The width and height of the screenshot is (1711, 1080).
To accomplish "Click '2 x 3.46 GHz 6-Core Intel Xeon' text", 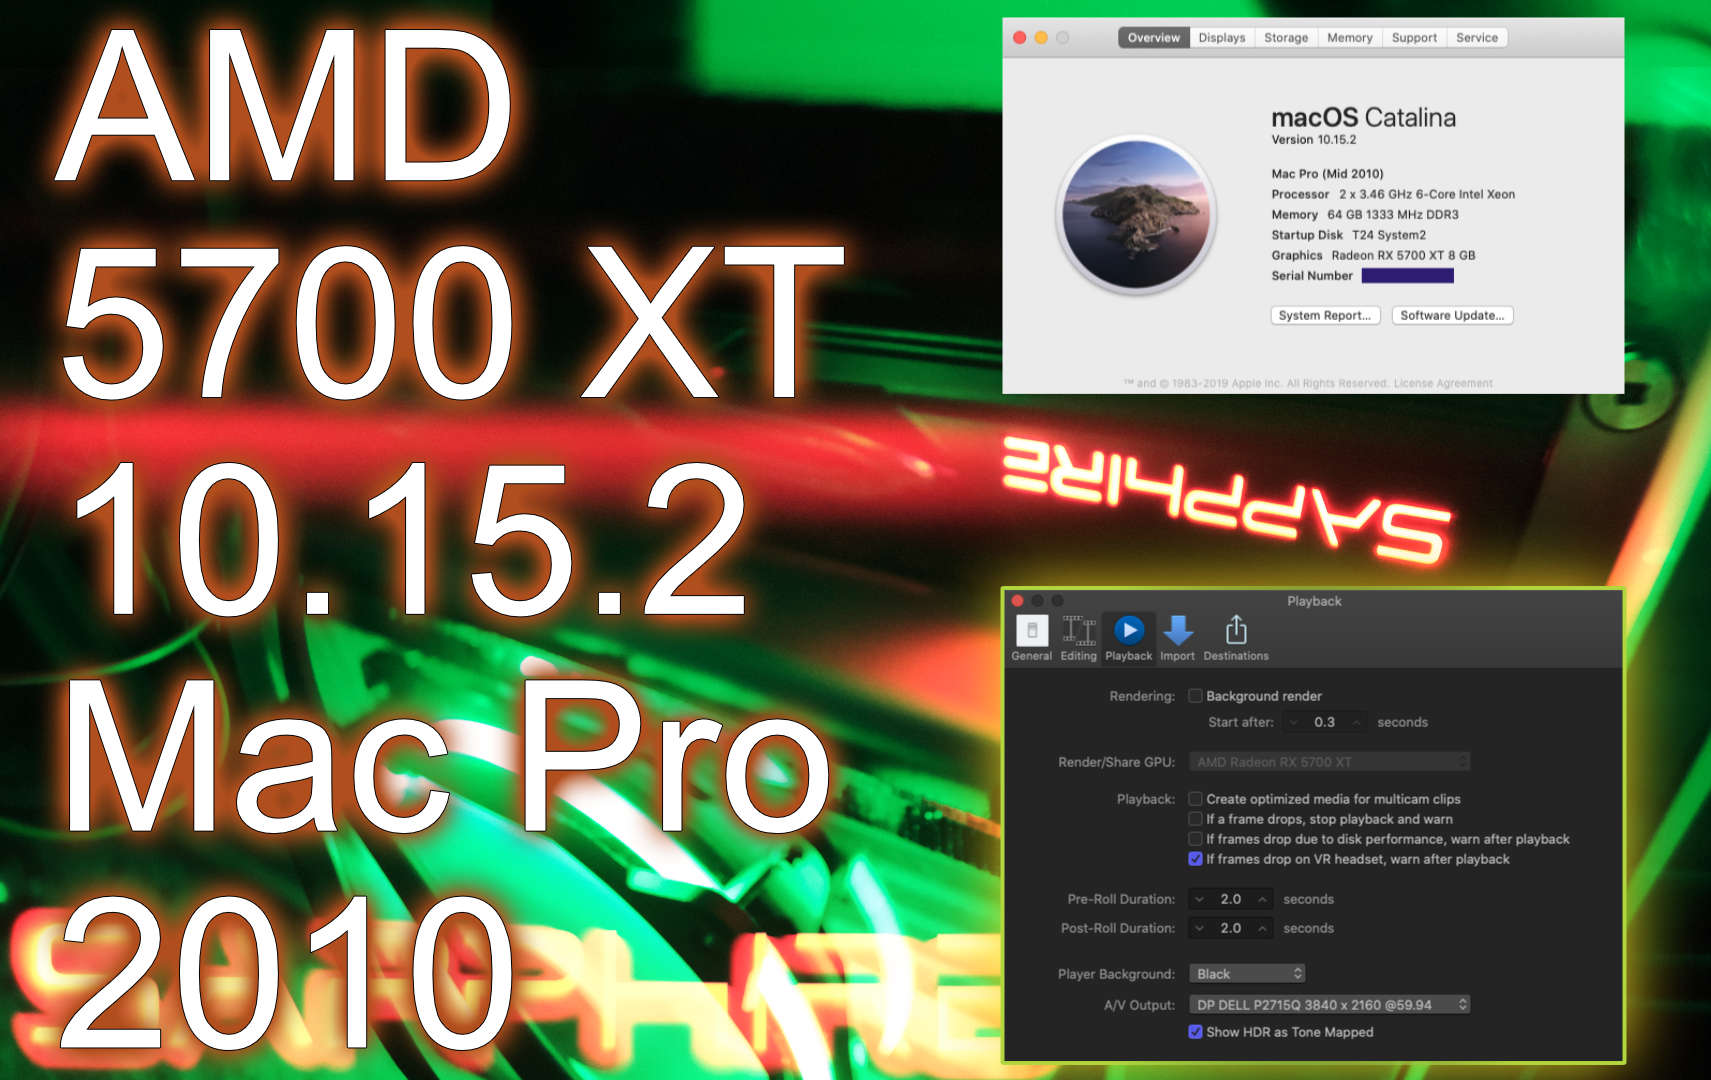I will (1427, 194).
